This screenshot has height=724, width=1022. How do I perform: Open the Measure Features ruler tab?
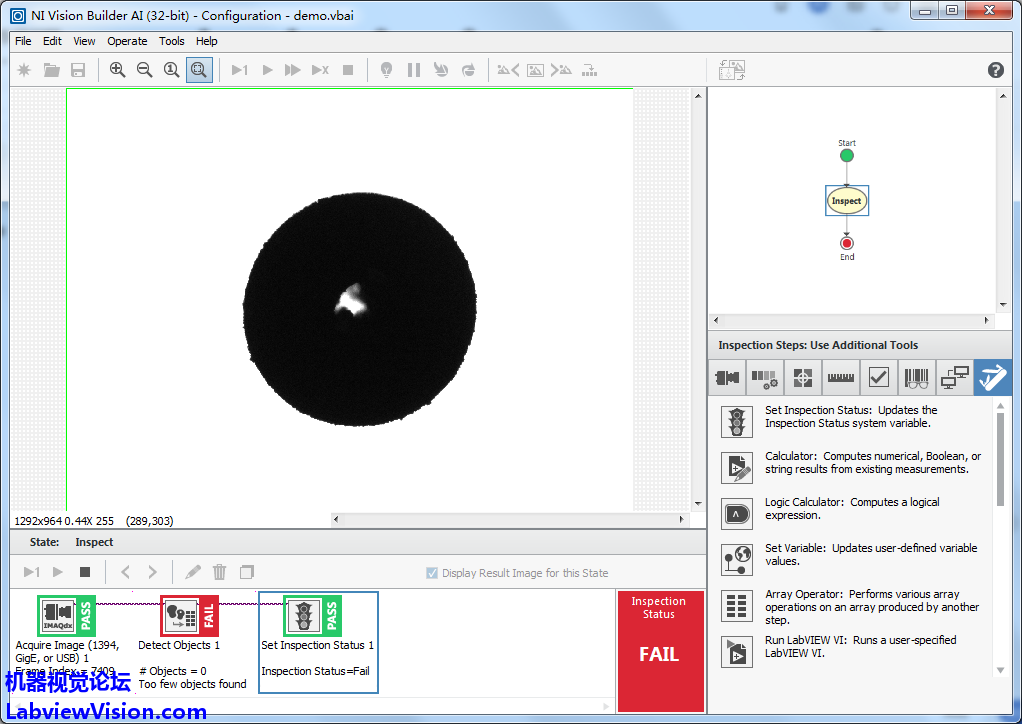[x=841, y=378]
